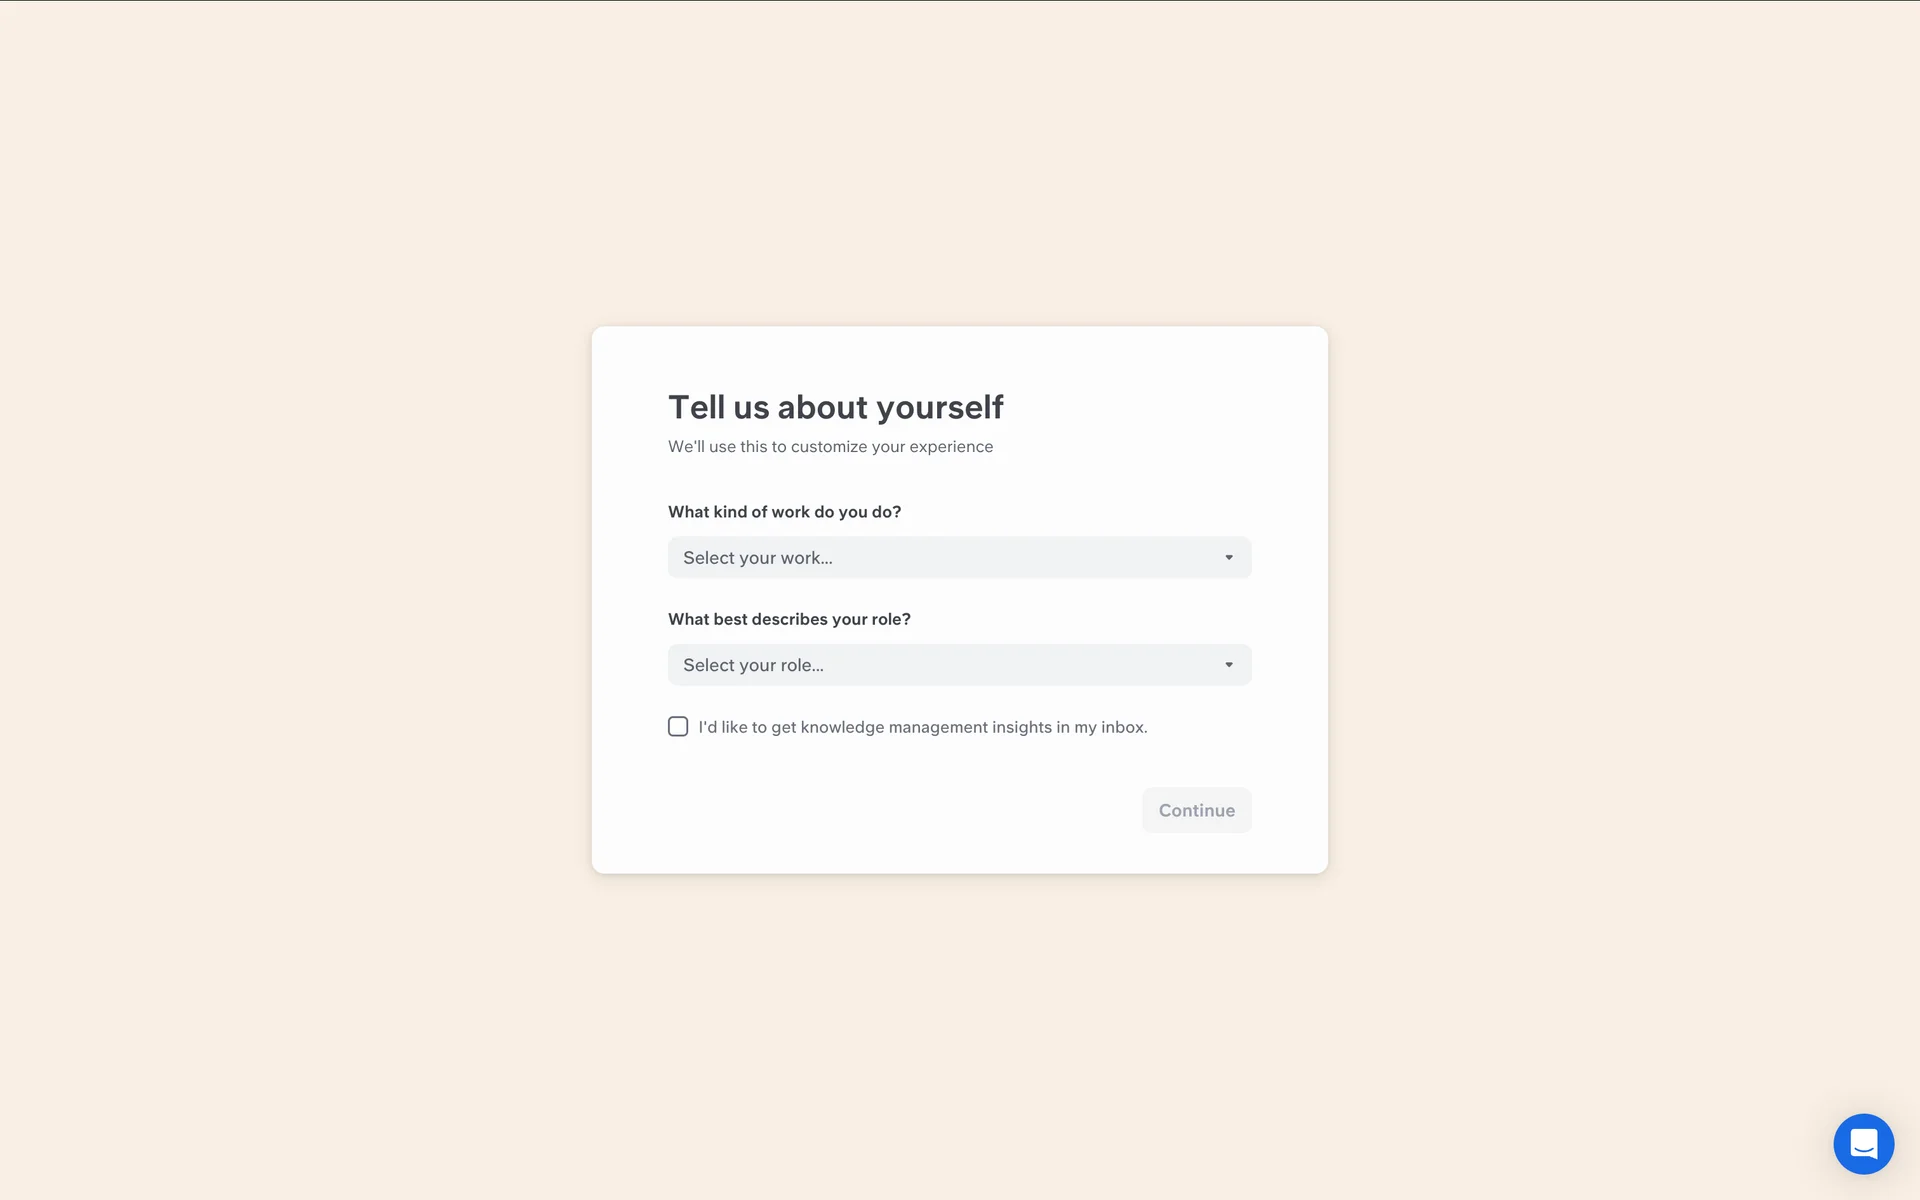This screenshot has height=1200, width=1920.
Task: Click the "What kind of work do you do?" label
Action: pyautogui.click(x=784, y=512)
